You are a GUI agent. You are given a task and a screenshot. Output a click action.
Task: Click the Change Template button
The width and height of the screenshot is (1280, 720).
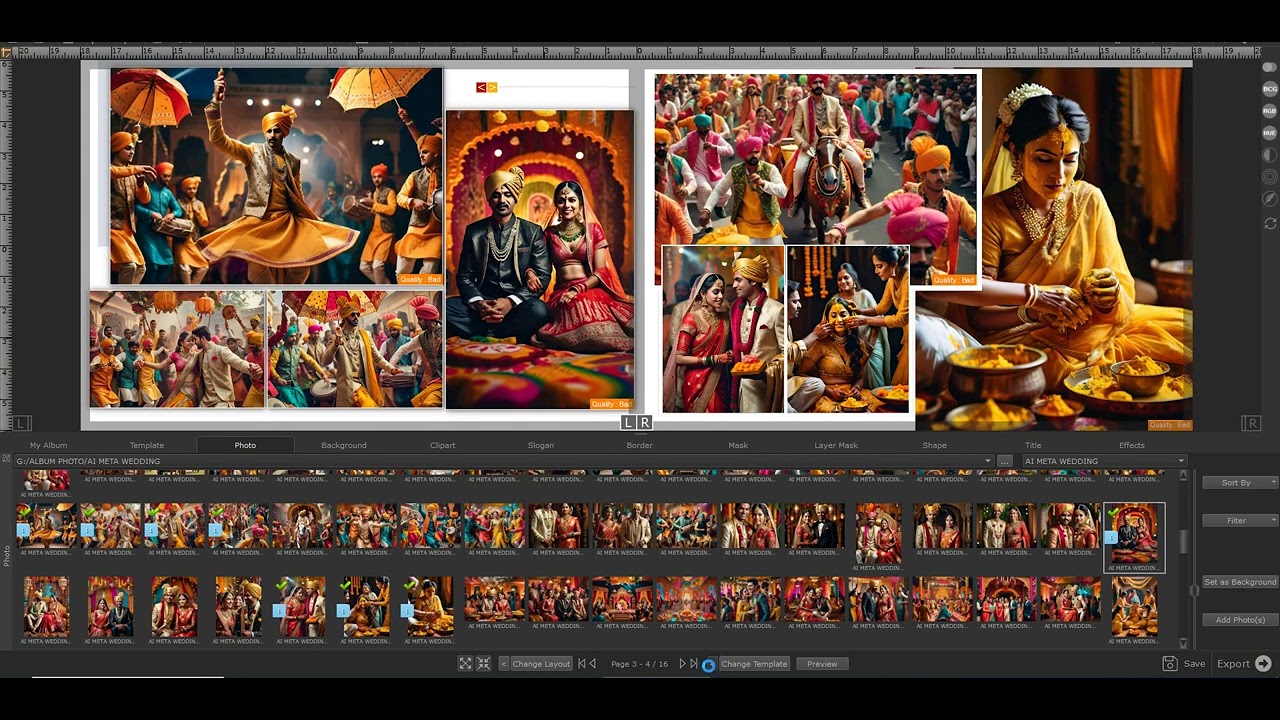[754, 663]
